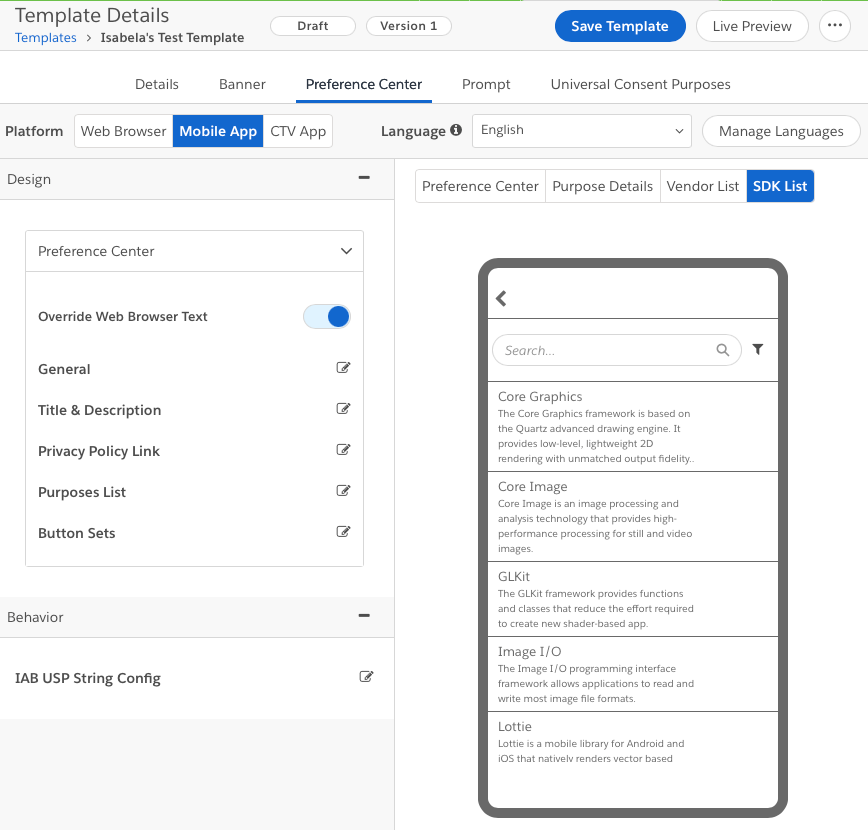The height and width of the screenshot is (830, 868).
Task: Click the Title & Description row label
Action: (x=100, y=410)
